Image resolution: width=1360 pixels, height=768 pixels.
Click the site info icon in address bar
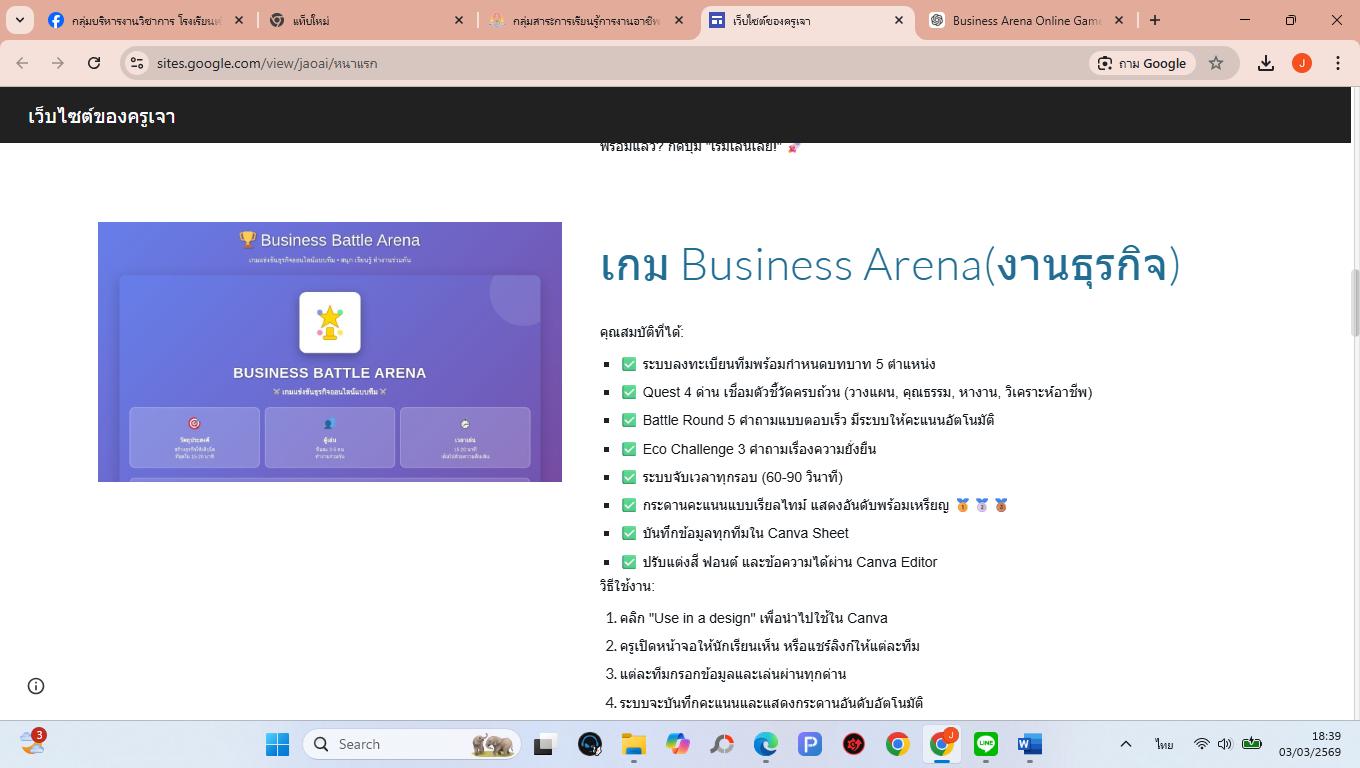click(138, 63)
